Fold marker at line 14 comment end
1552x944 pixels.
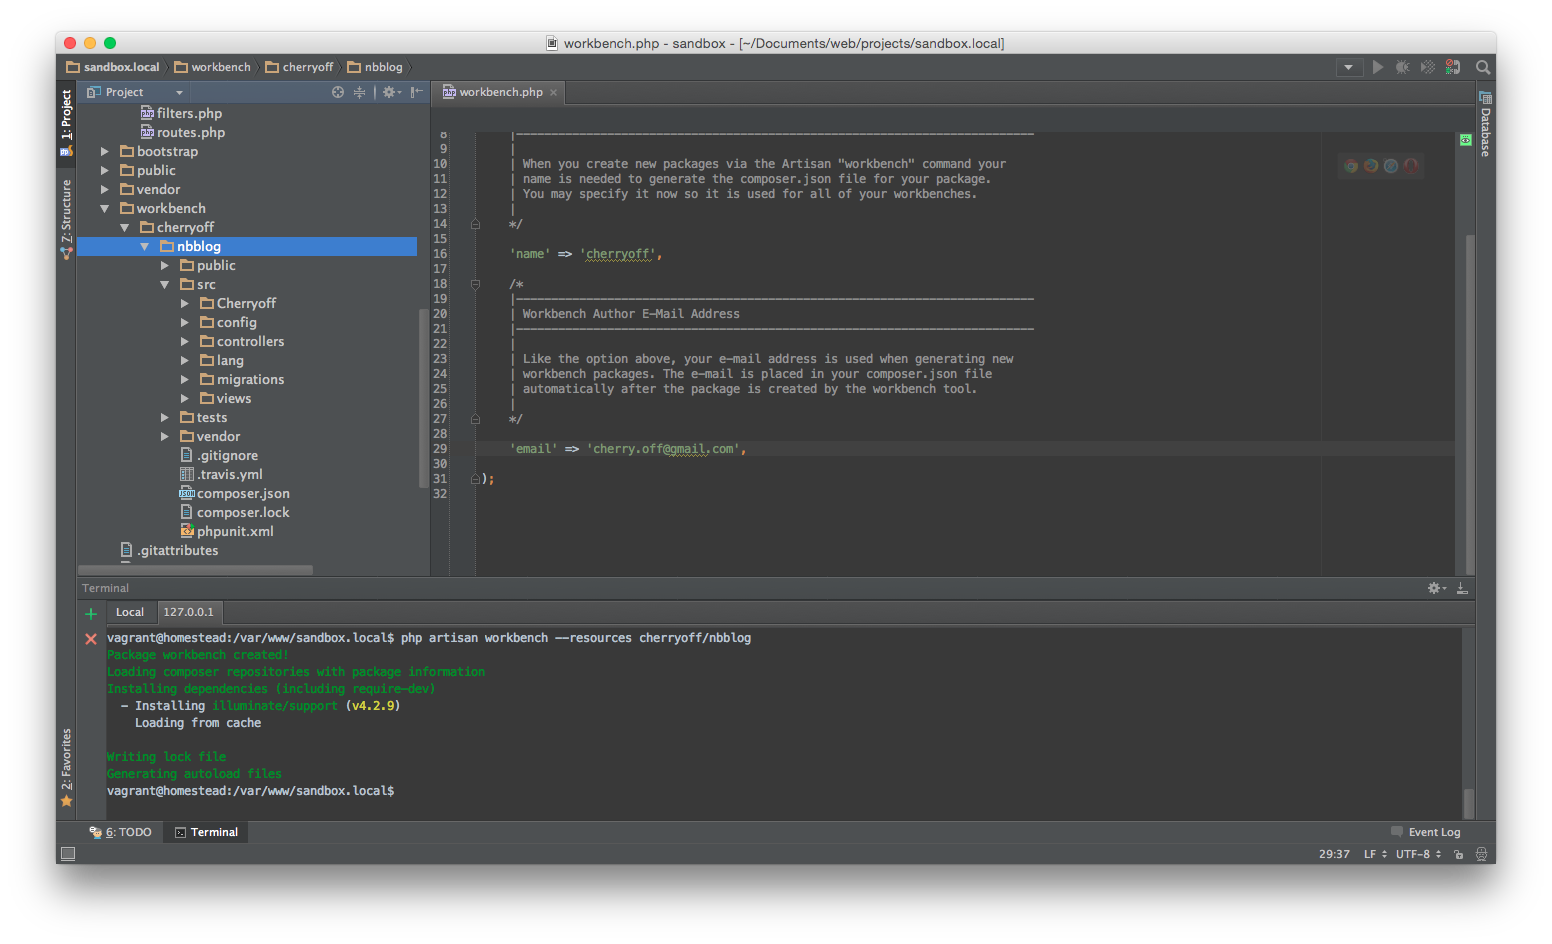tap(476, 224)
